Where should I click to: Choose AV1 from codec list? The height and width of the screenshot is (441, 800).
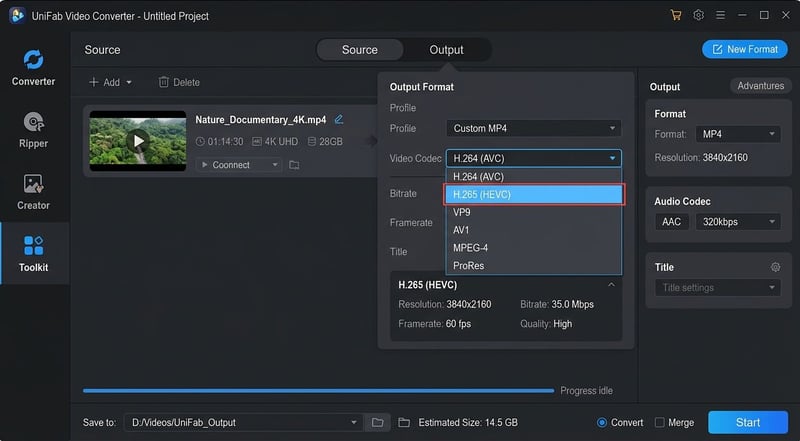tap(534, 230)
